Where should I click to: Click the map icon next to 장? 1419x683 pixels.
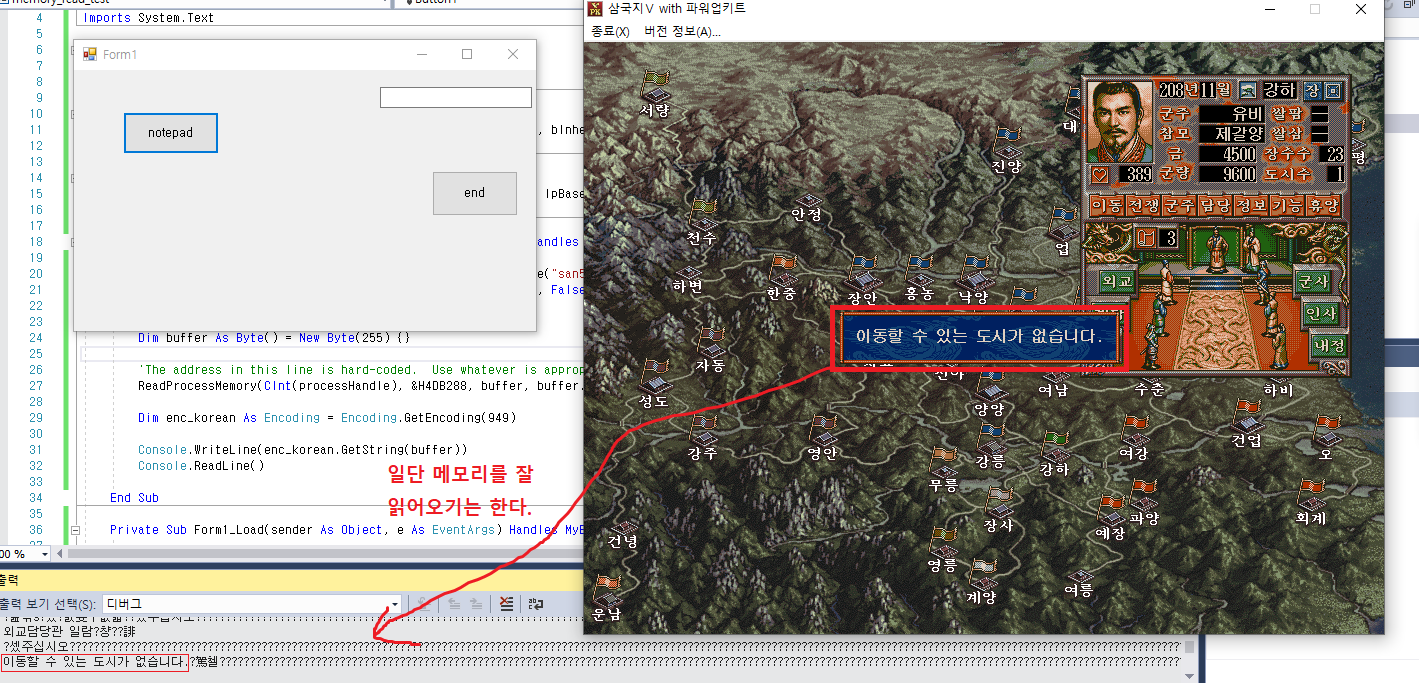tap(1332, 91)
